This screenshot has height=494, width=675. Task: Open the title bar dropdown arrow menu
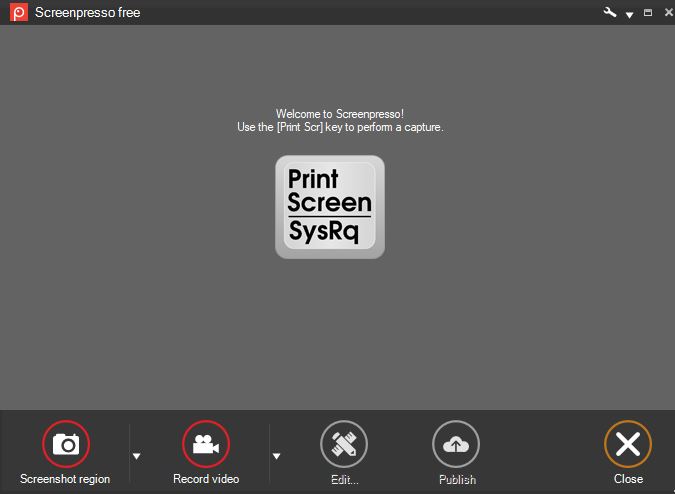click(x=629, y=15)
